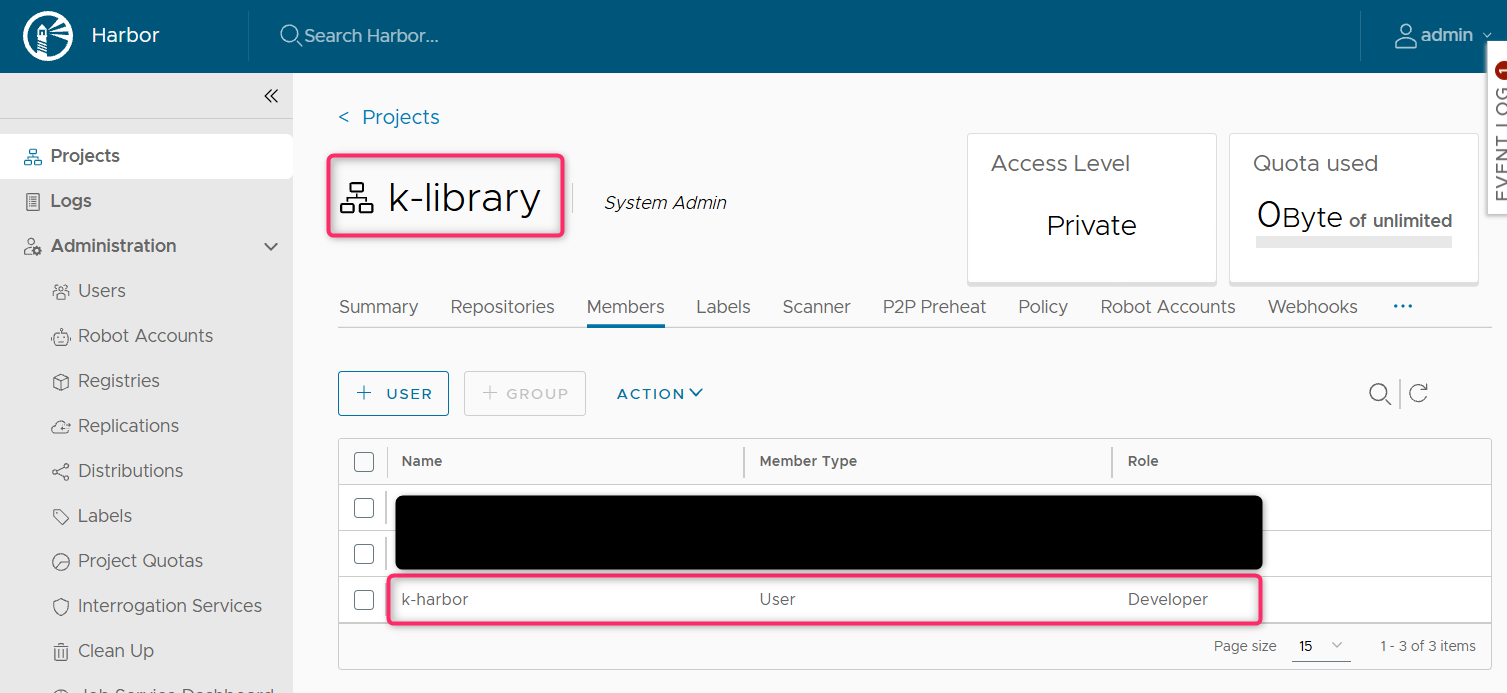The image size is (1507, 693).
Task: Click the 'Private' access level text
Action: pyautogui.click(x=1091, y=226)
